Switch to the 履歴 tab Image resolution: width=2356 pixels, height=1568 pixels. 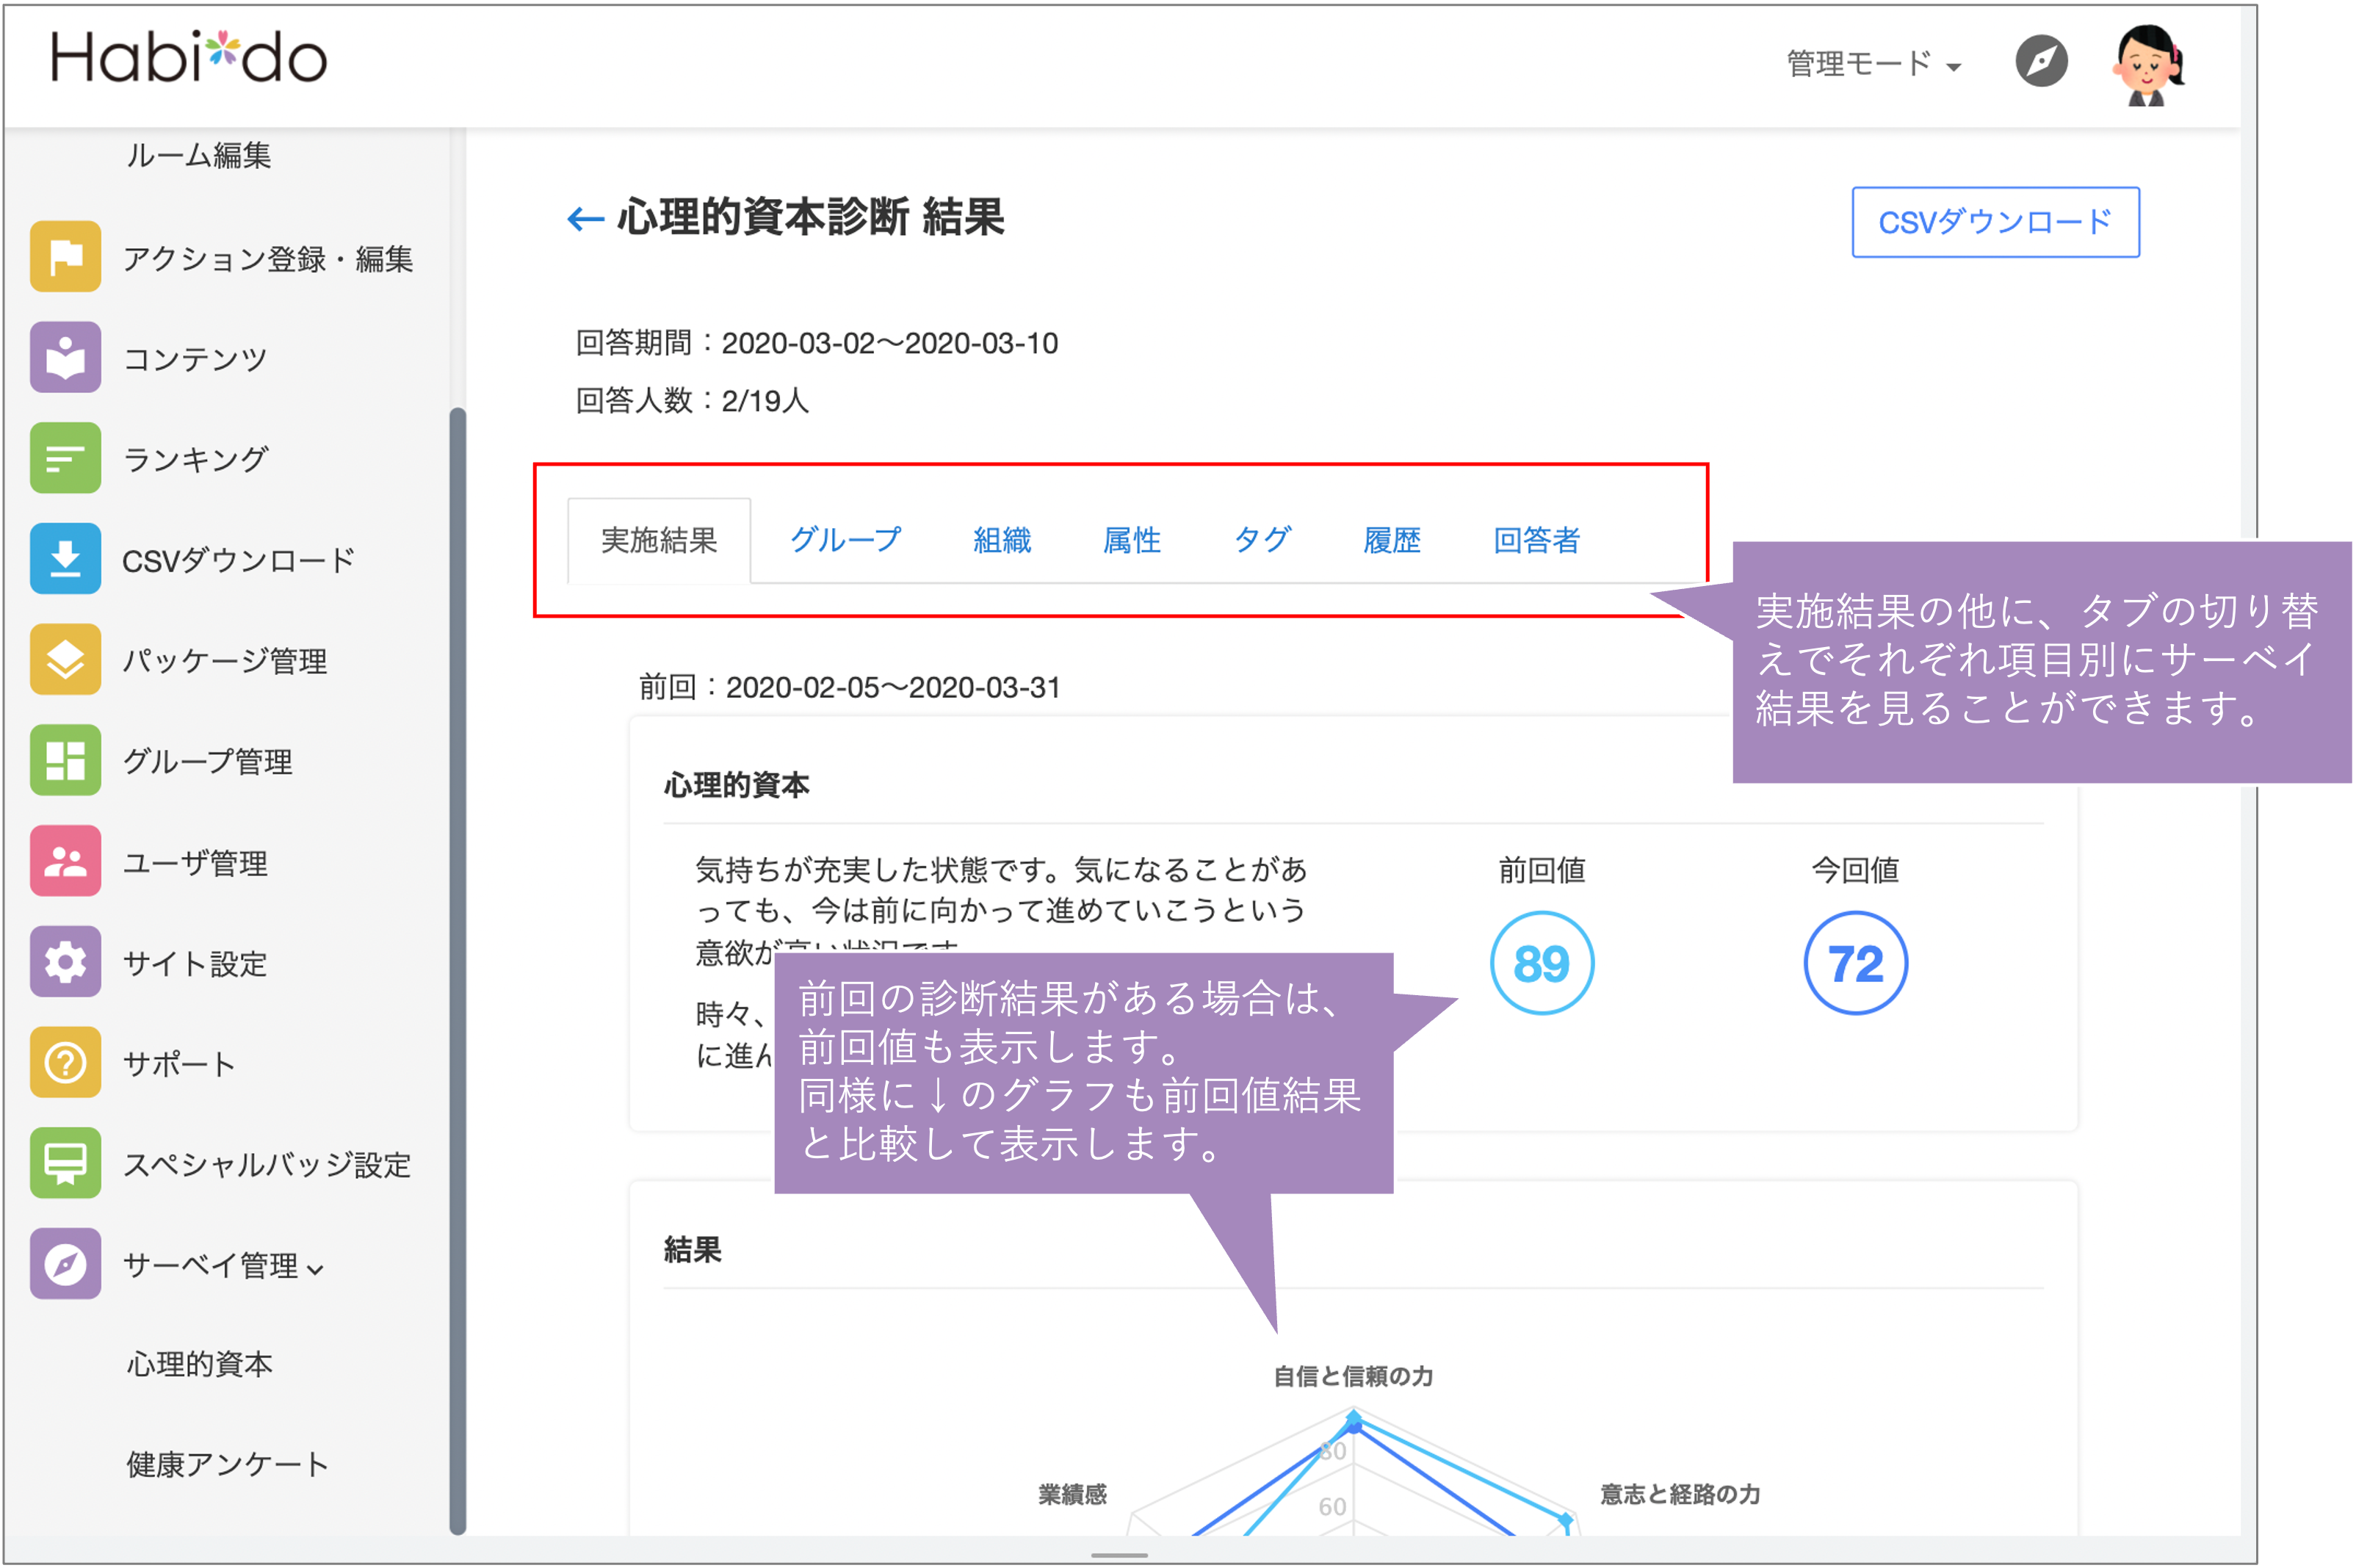coord(1392,541)
